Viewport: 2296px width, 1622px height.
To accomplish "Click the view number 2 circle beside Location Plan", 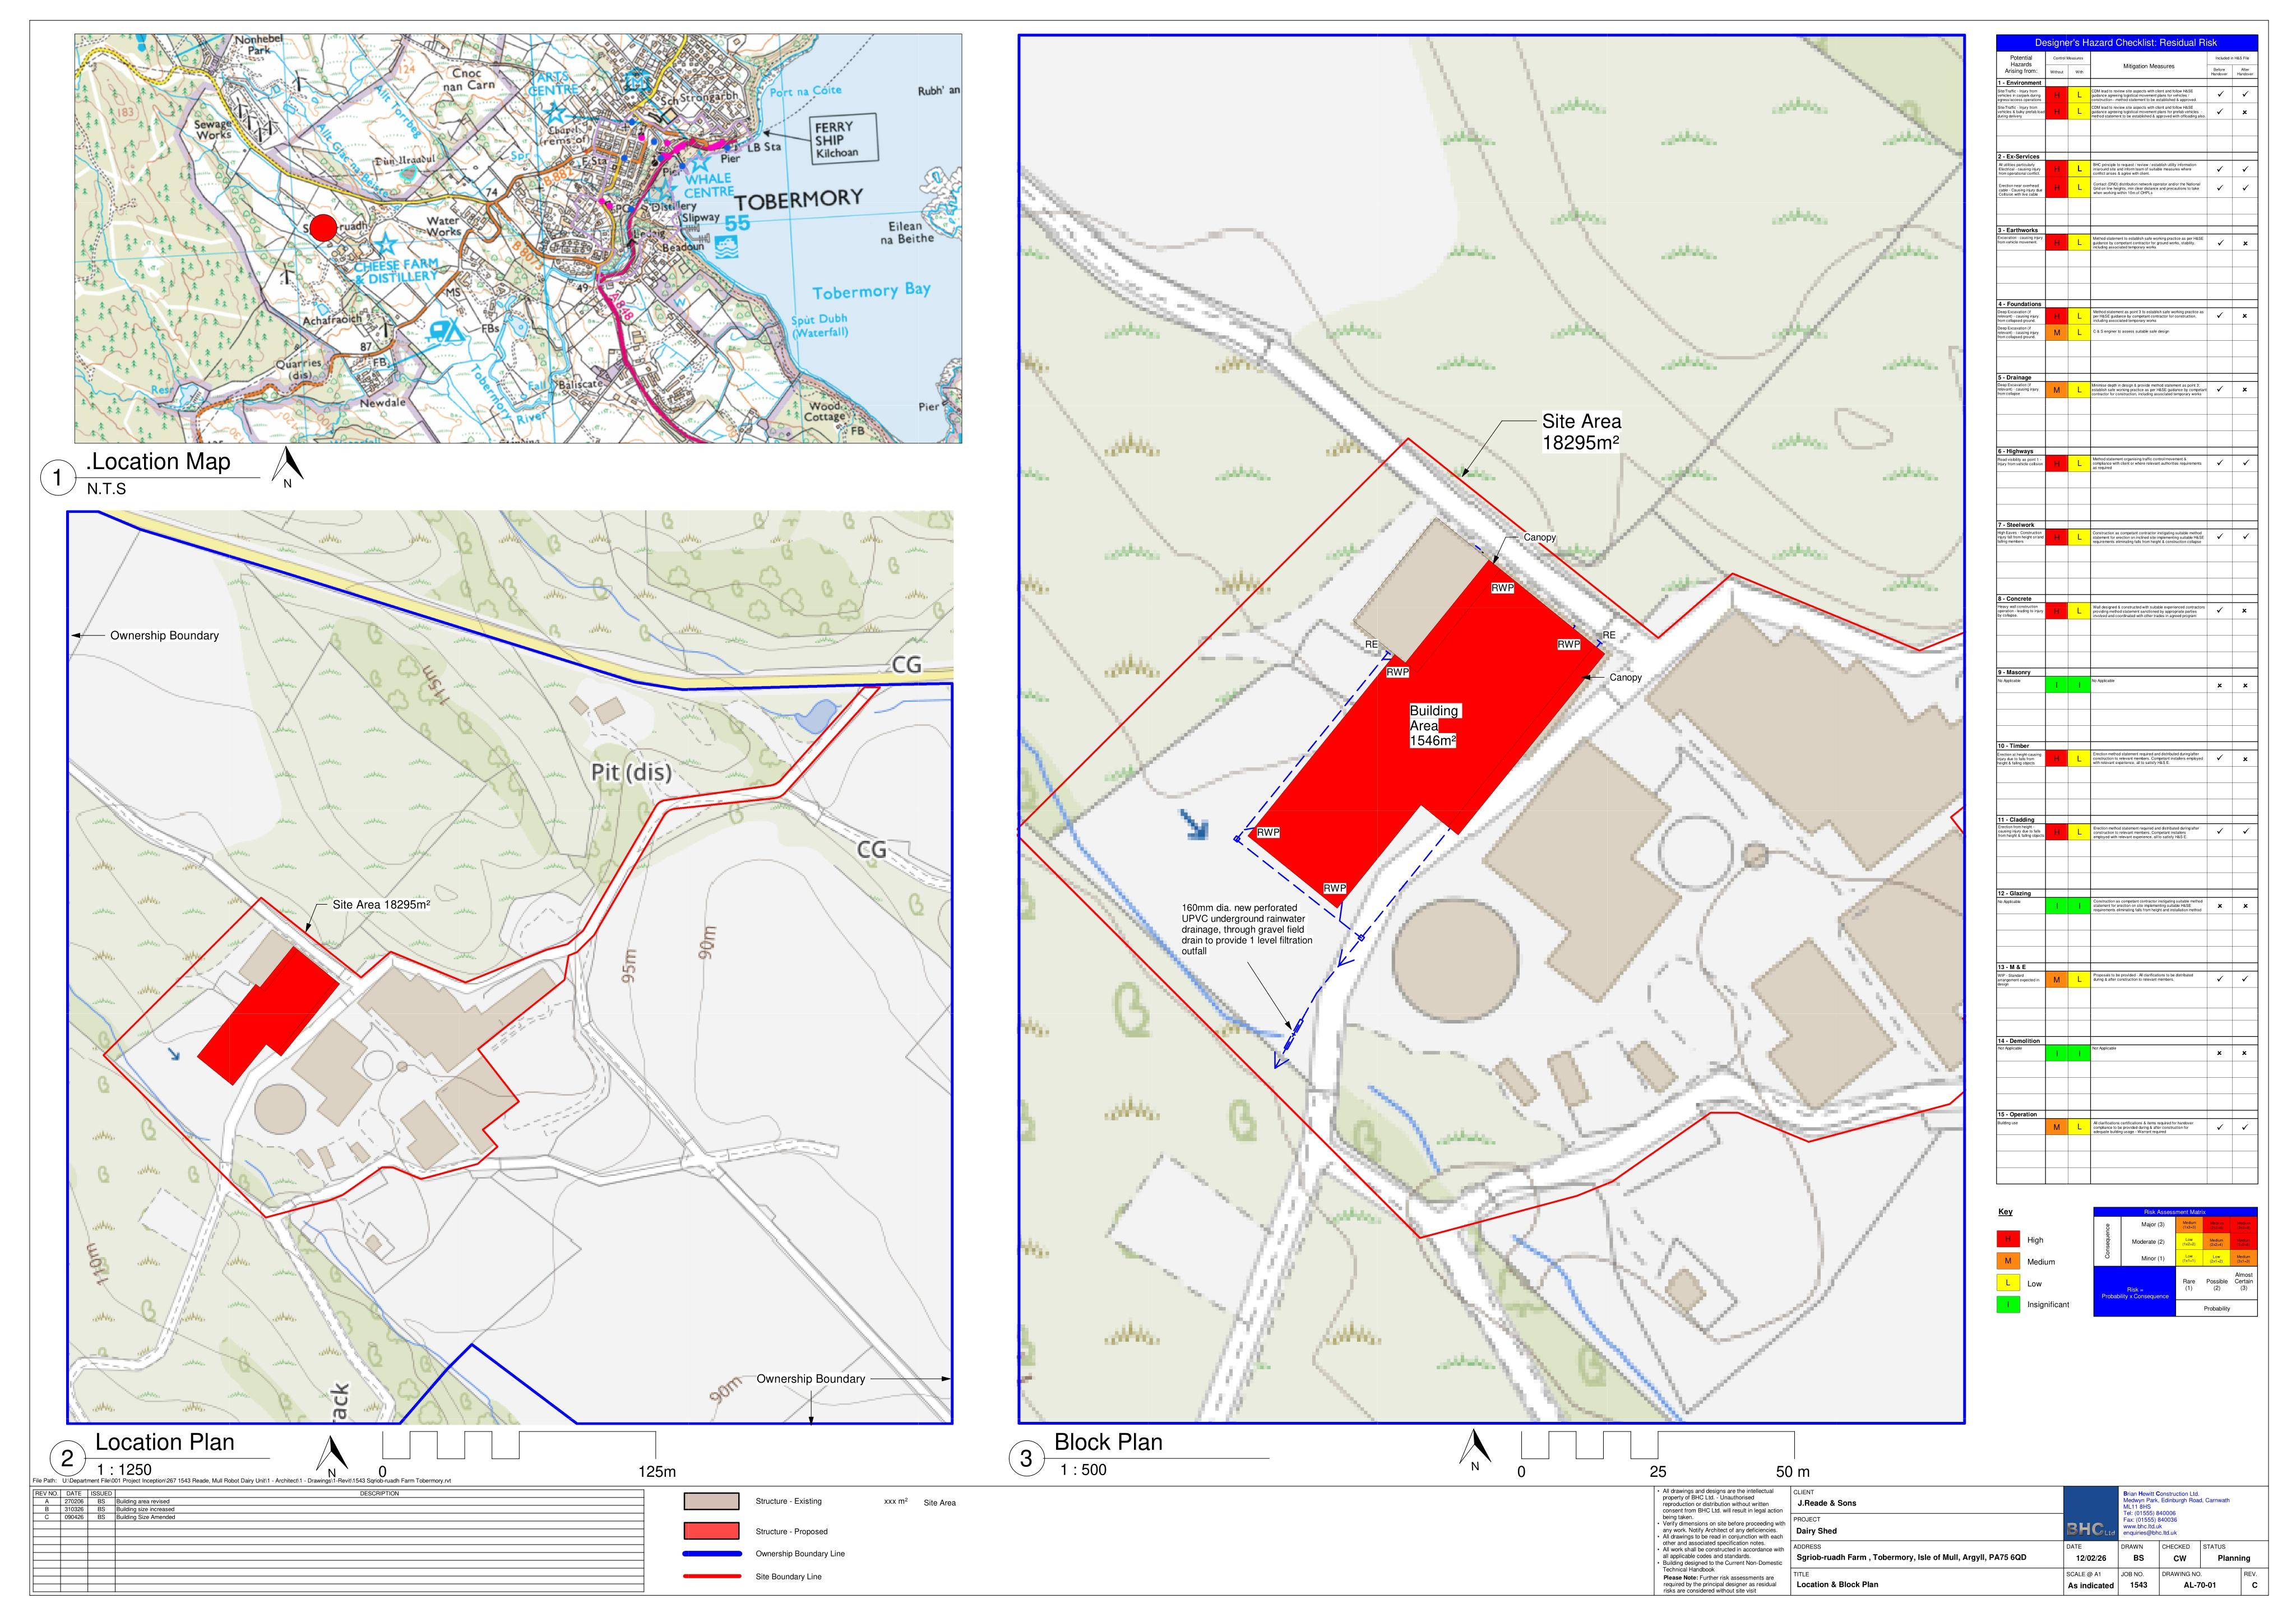I will click(x=67, y=1458).
